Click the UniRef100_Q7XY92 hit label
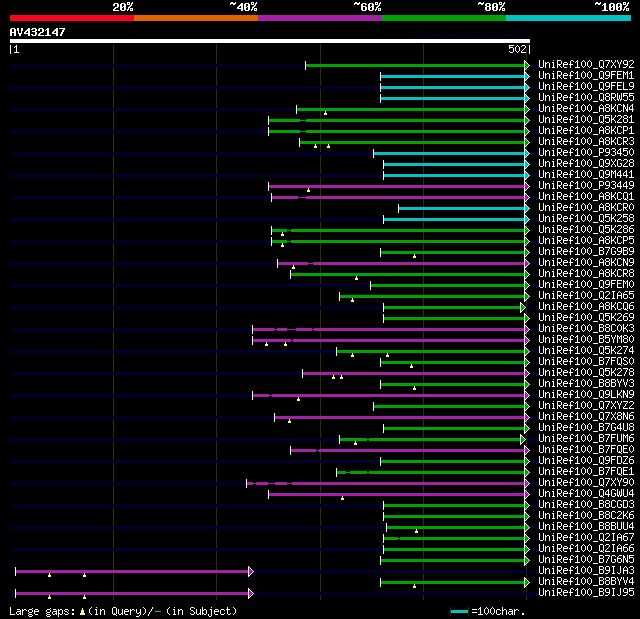 (x=586, y=64)
